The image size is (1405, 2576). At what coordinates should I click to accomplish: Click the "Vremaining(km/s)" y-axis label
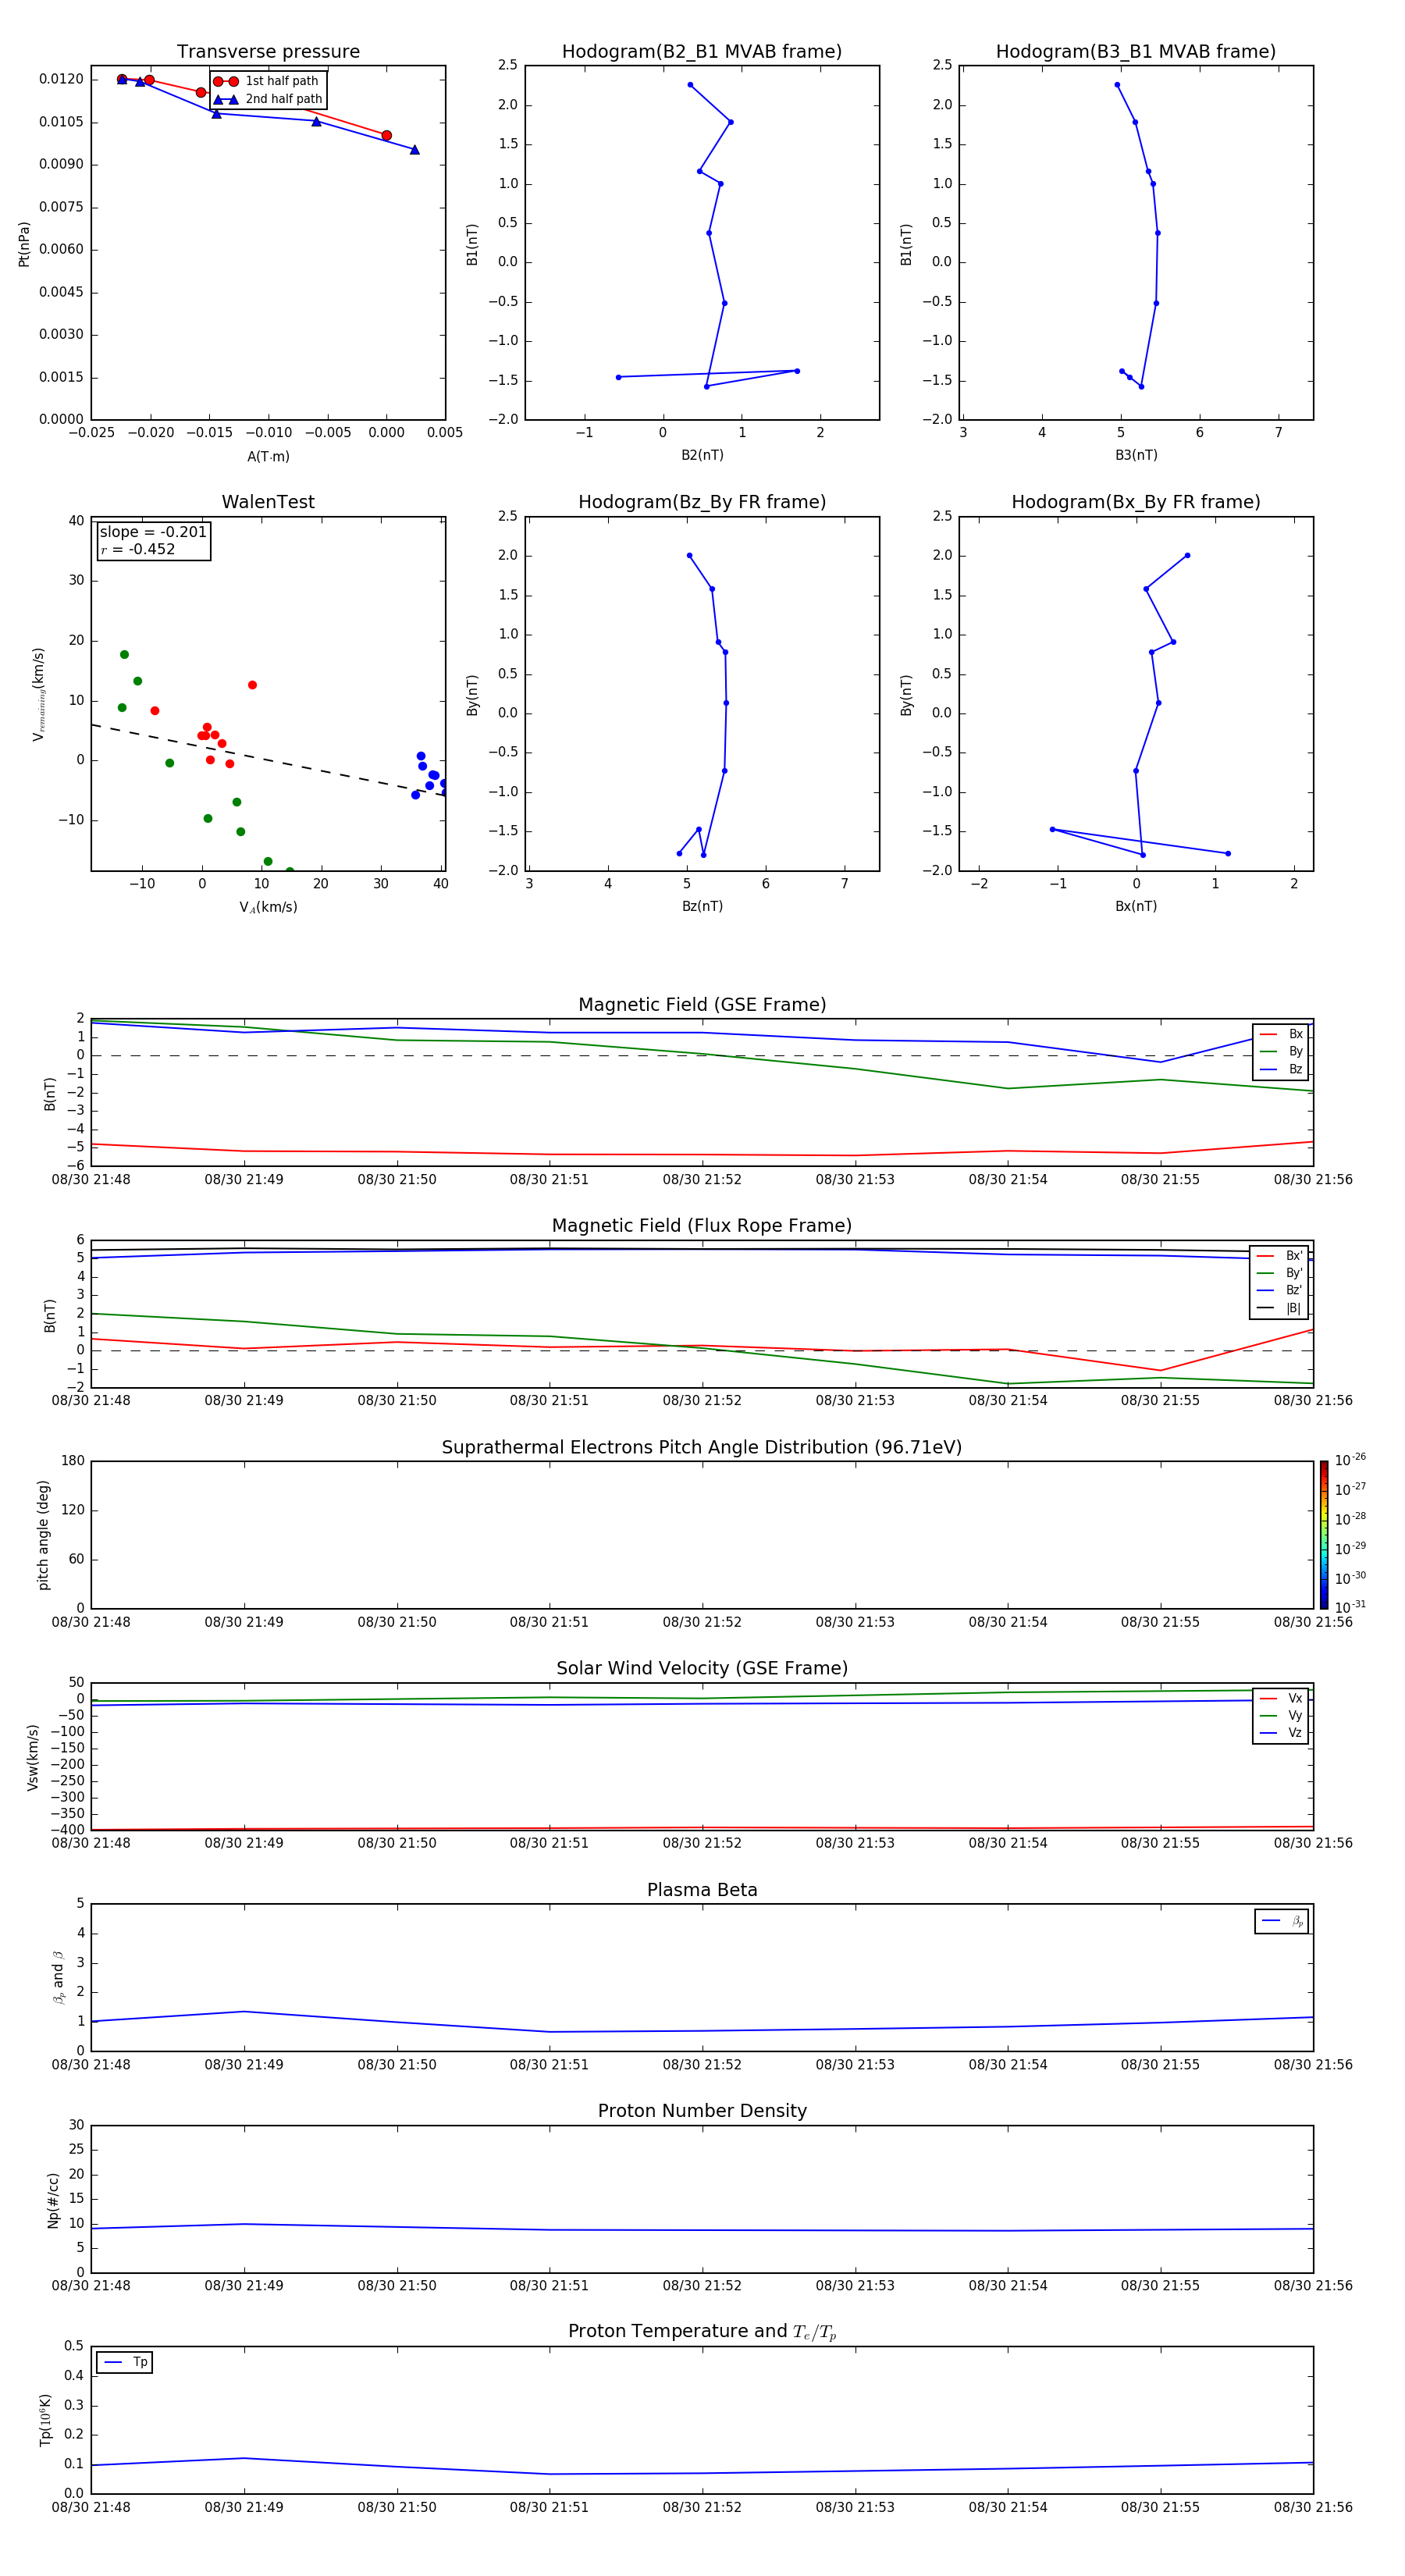(38, 694)
